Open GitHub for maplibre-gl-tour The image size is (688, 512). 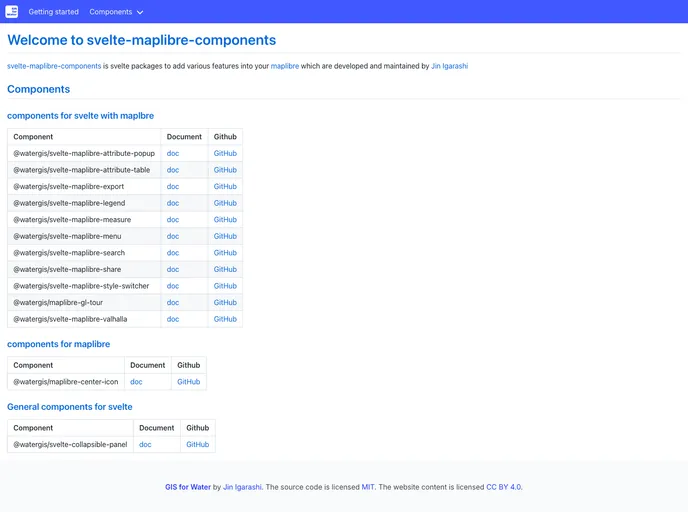[225, 303]
